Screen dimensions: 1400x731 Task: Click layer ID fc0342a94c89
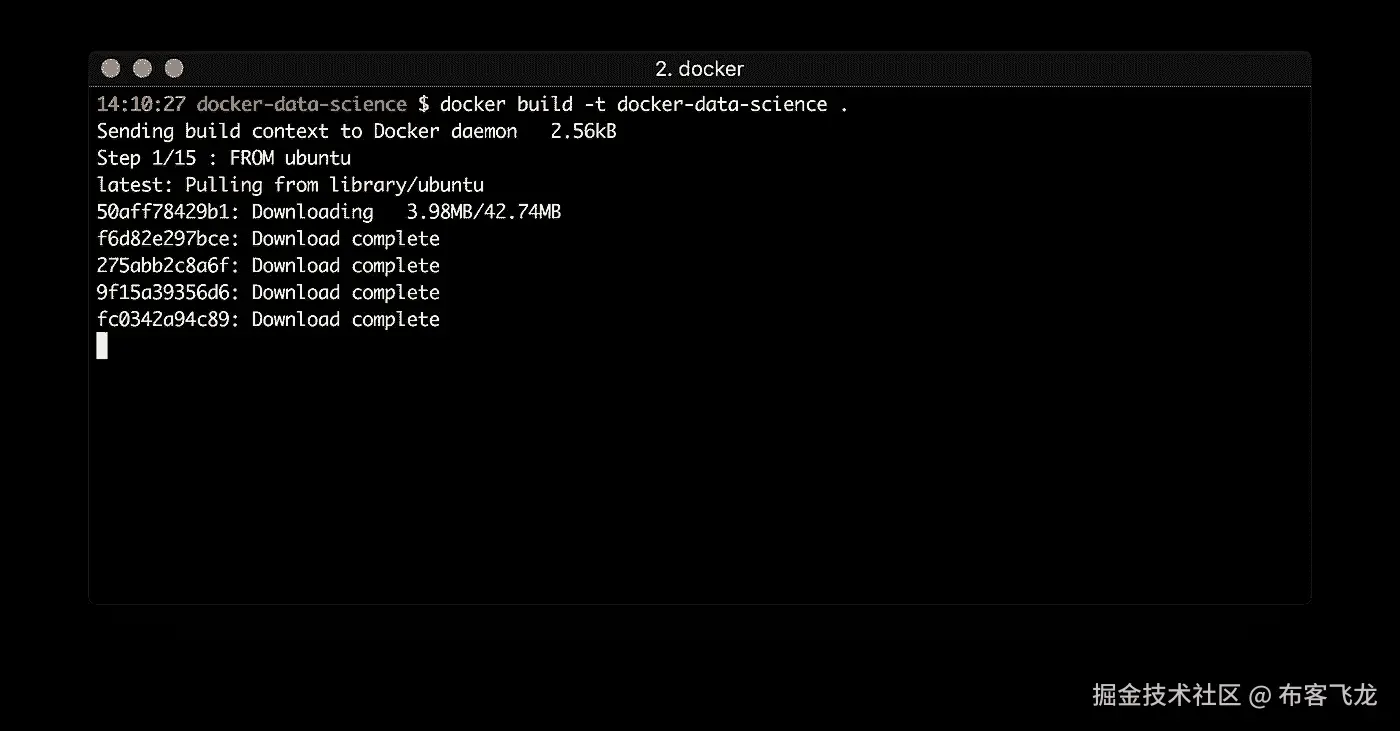pos(168,320)
